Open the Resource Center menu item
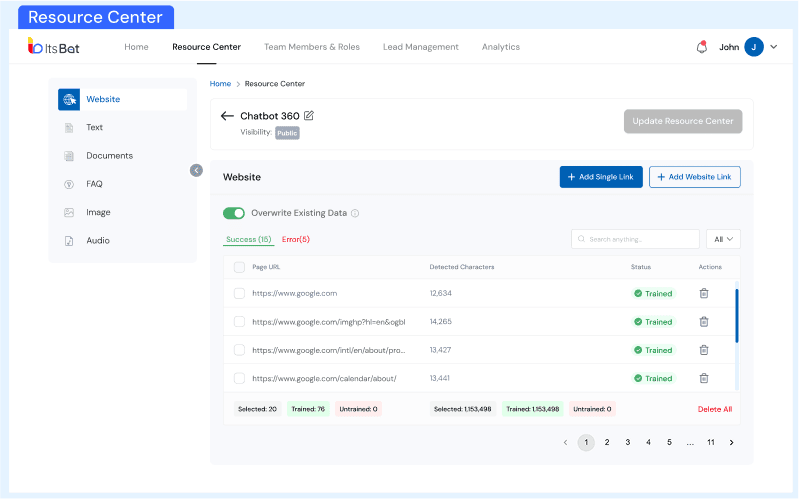This screenshot has height=499, width=799. pos(206,47)
